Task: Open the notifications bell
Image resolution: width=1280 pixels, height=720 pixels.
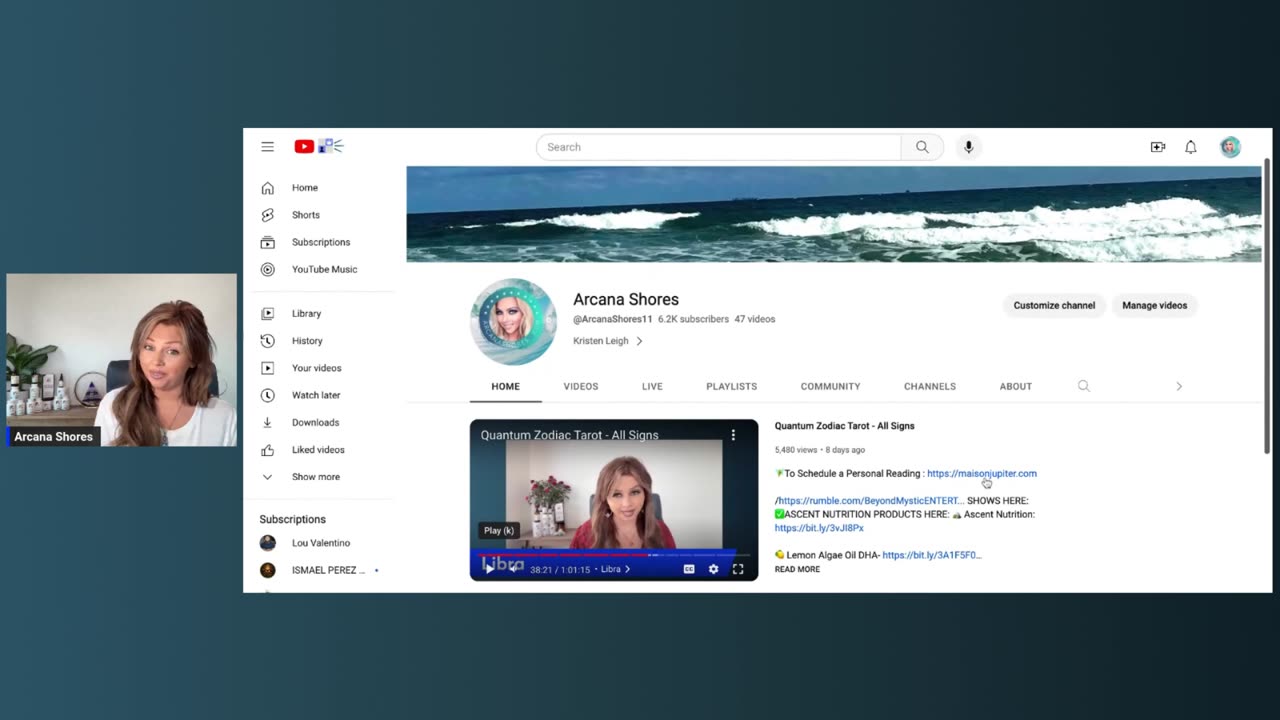Action: [1191, 147]
